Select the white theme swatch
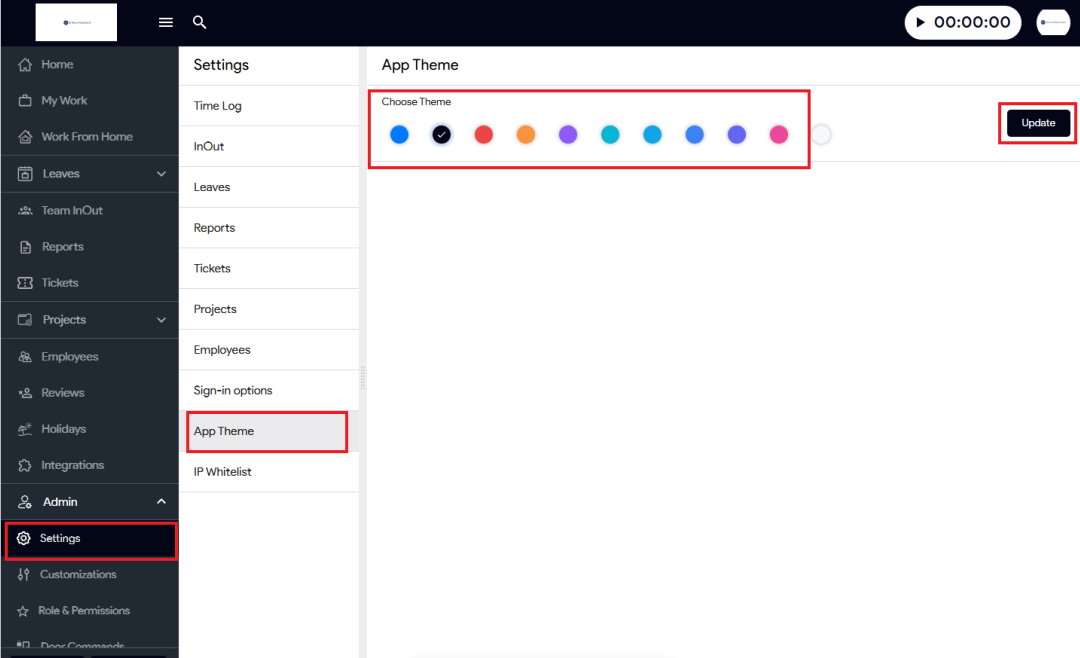 click(821, 134)
